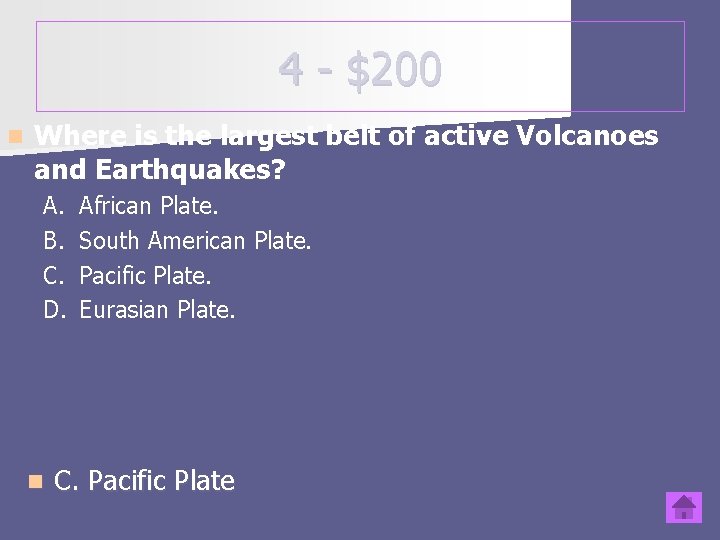Select the '4 - $200' slide title
The height and width of the screenshot is (540, 720).
(360, 69)
